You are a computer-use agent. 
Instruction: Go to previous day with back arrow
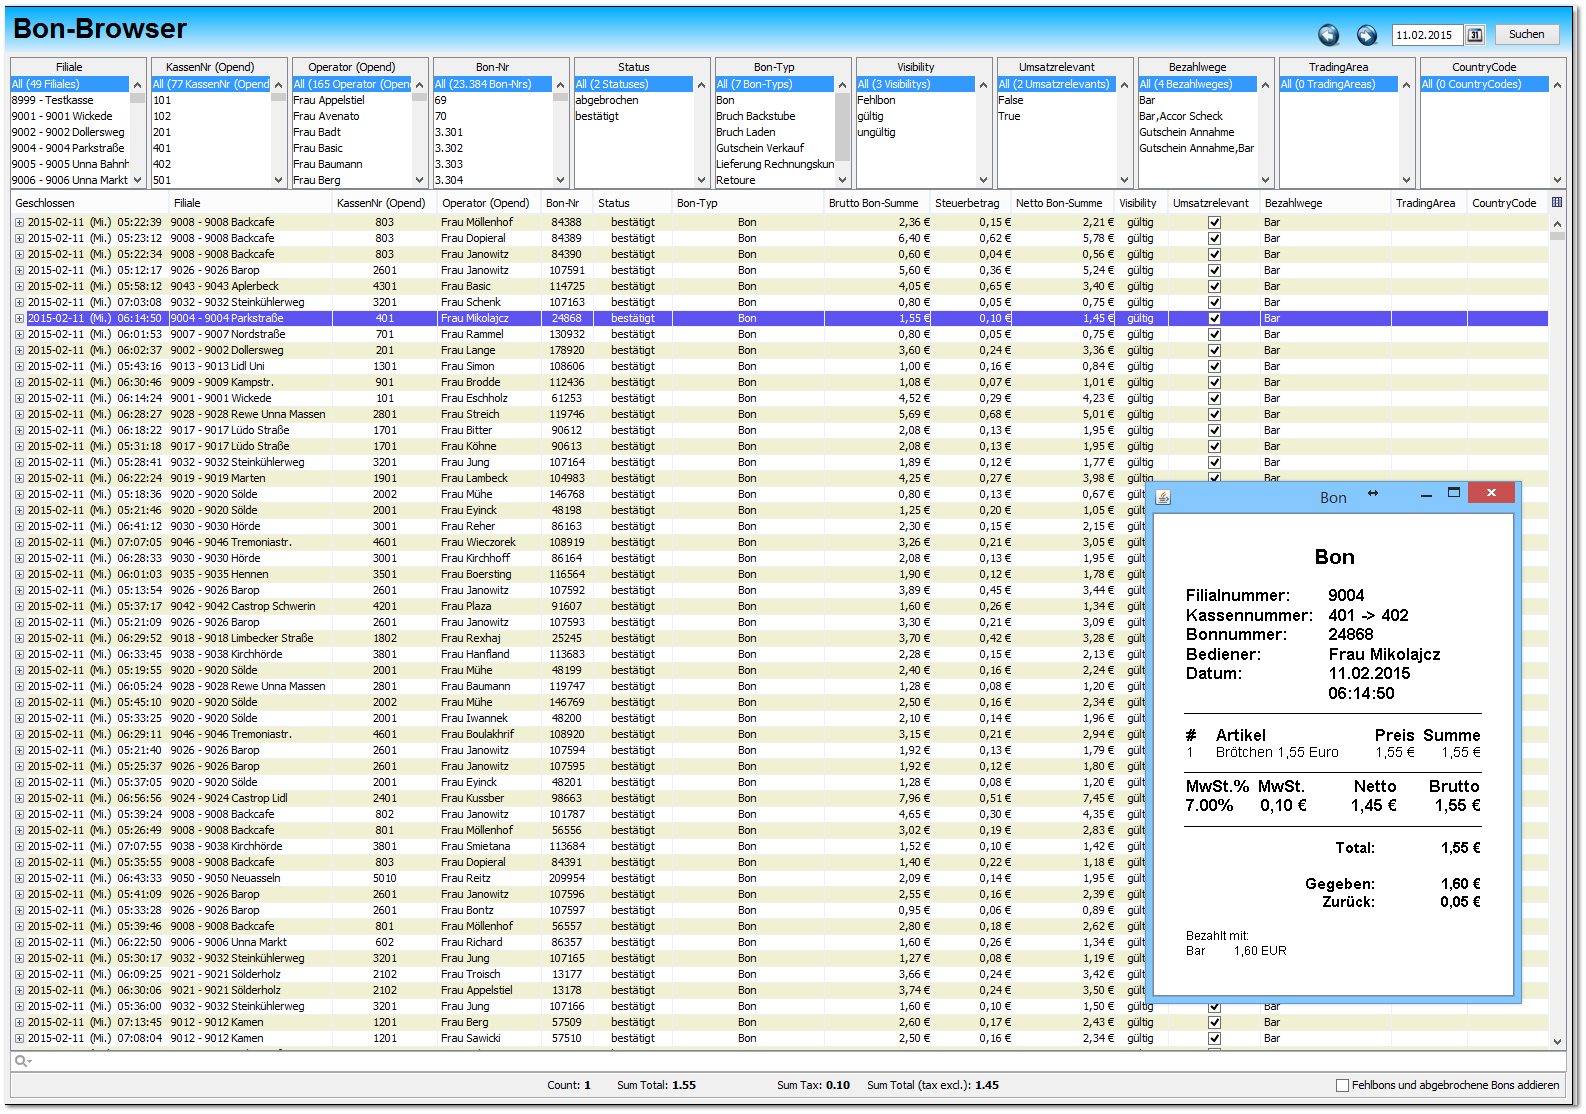tap(1328, 35)
